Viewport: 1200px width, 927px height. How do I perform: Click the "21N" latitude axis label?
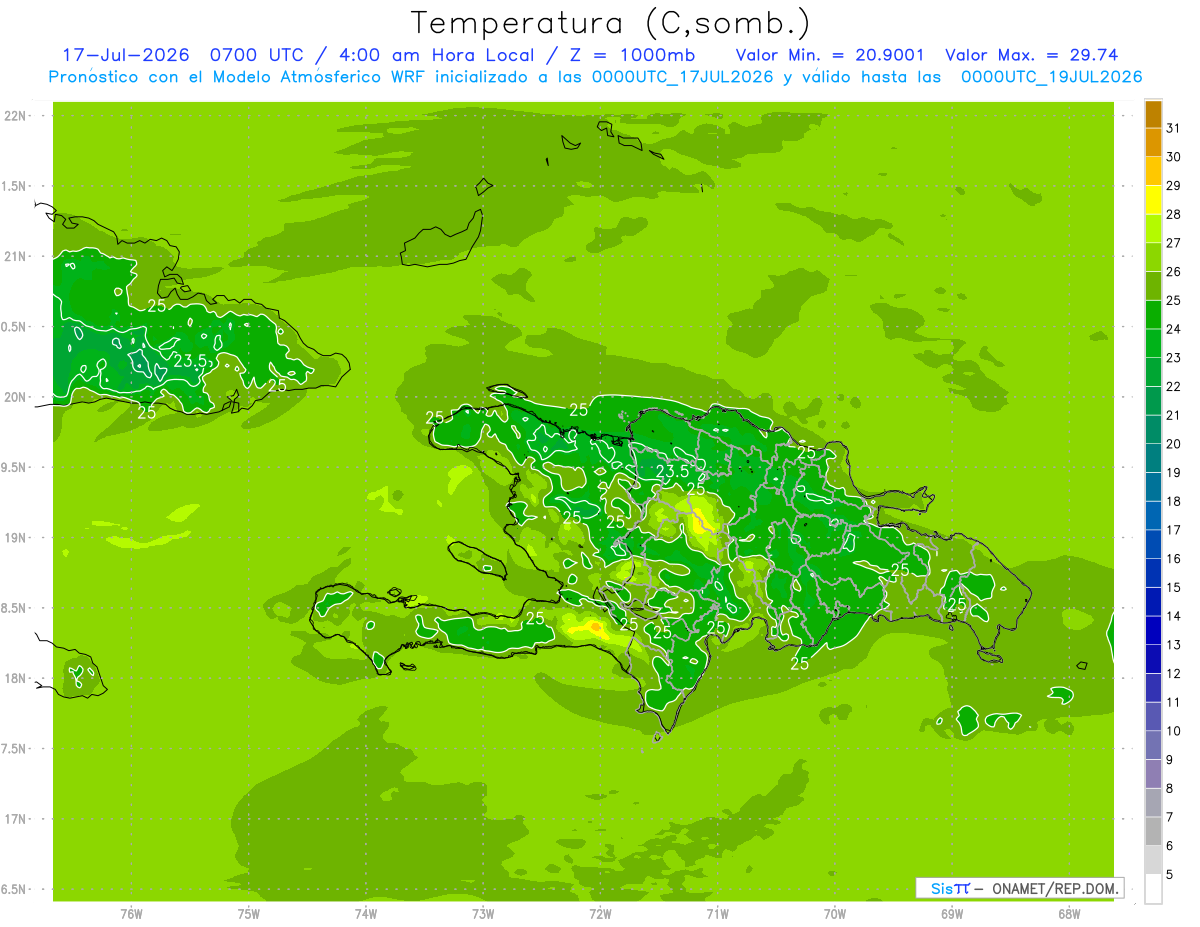[15, 257]
